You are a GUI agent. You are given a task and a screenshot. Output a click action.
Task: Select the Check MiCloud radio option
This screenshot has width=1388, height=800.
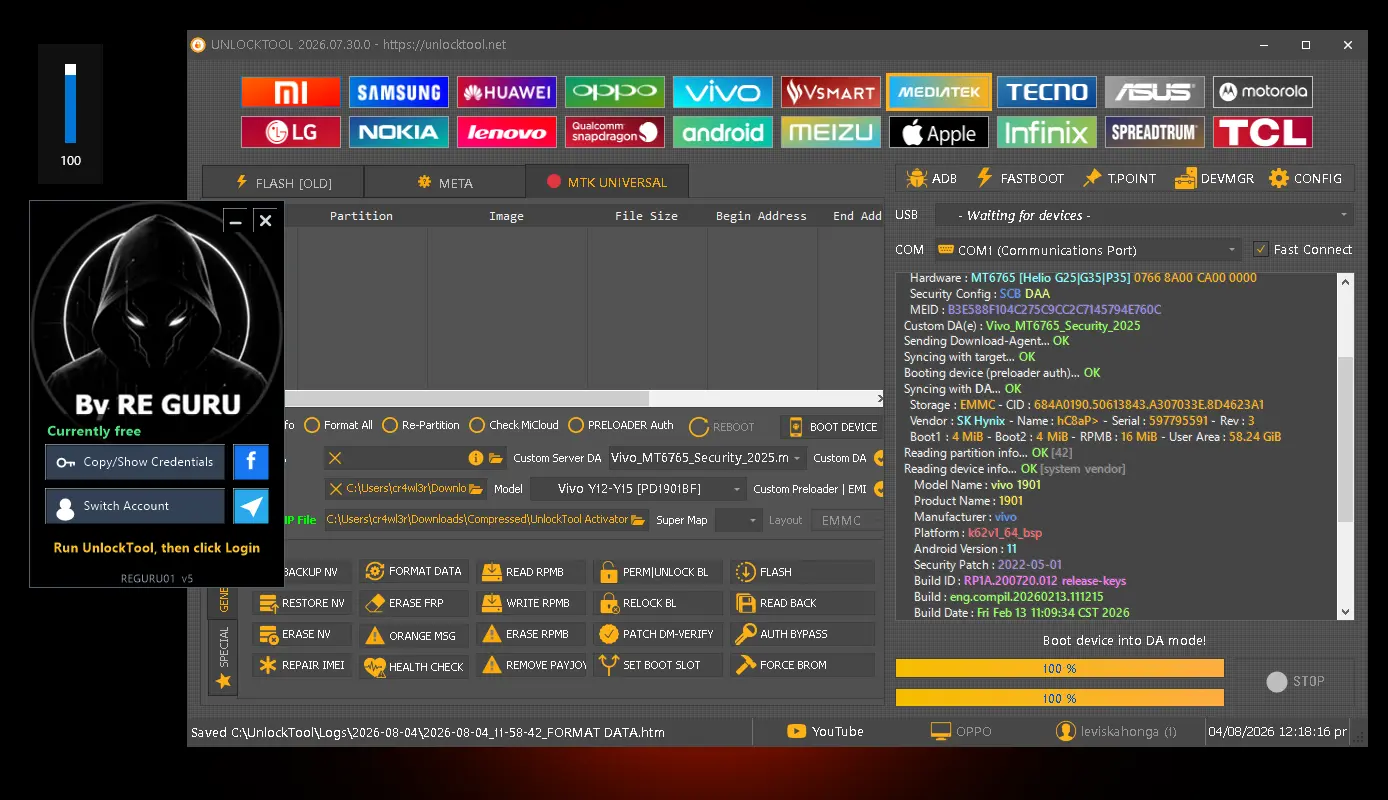coord(514,425)
